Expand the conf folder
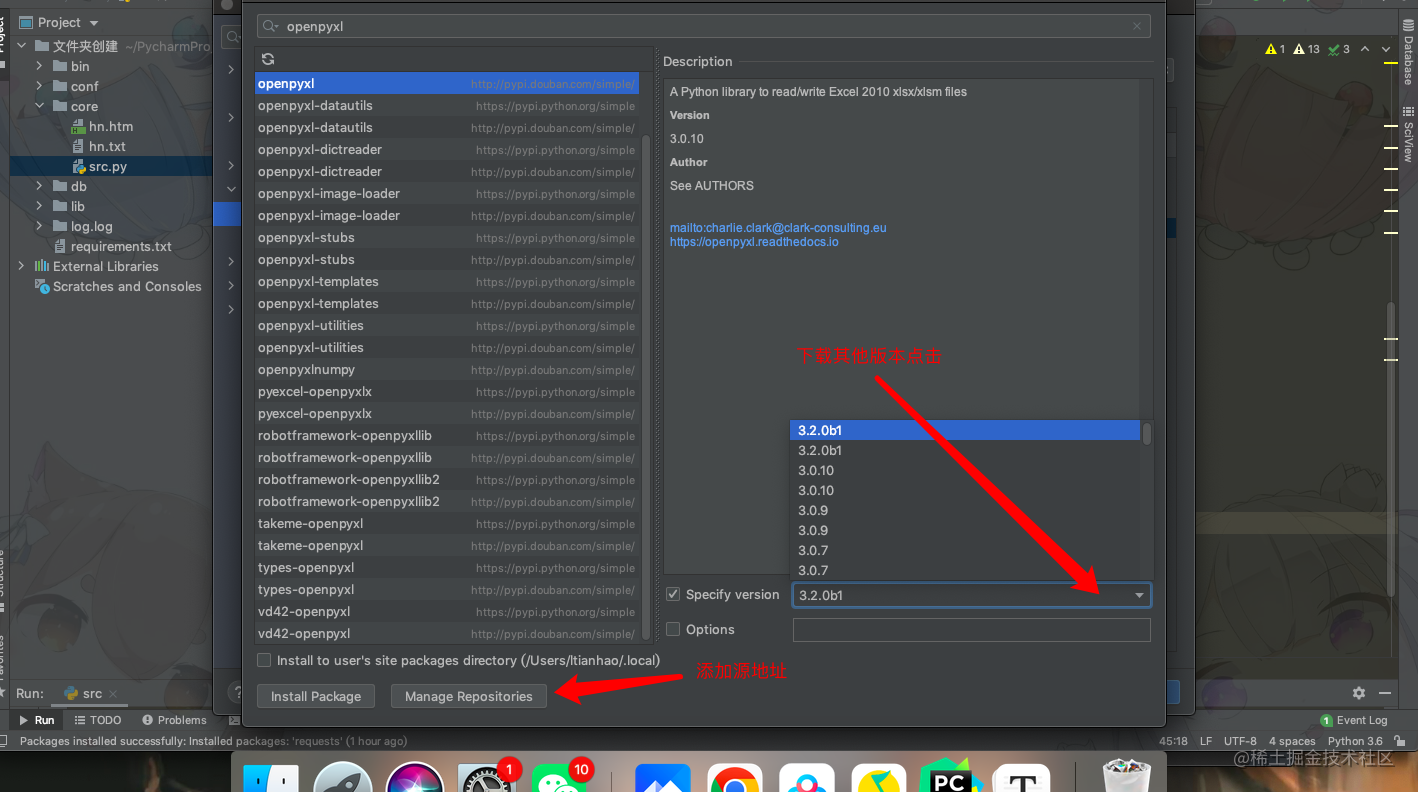Screen dimensions: 1418x792 pyautogui.click(x=39, y=86)
